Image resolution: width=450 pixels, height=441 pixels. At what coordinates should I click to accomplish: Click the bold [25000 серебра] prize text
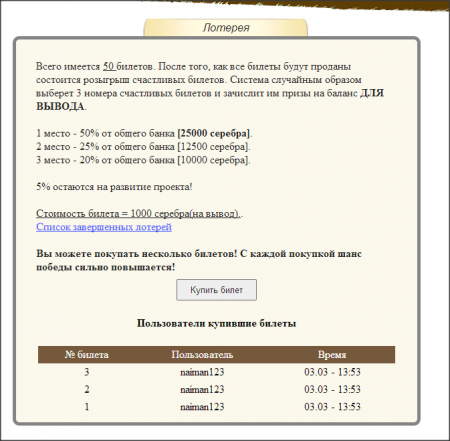[x=214, y=133]
